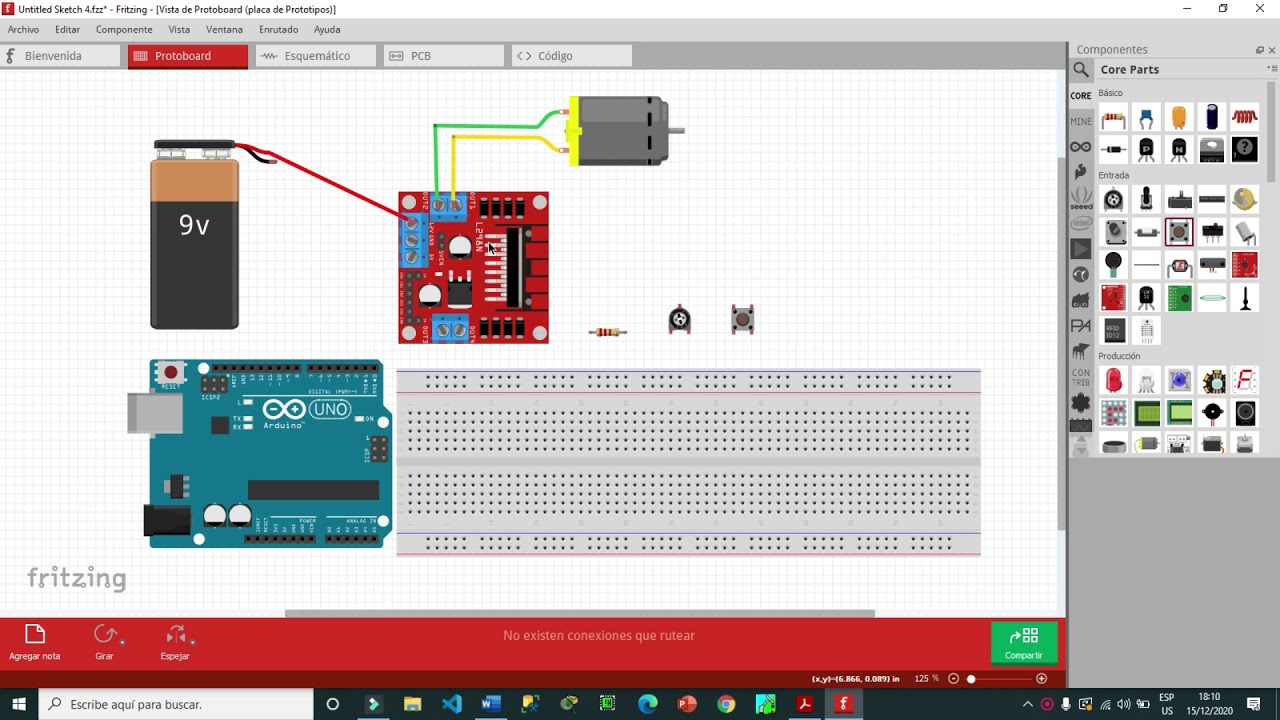Pick the LED dot matrix part
Viewport: 1280px width, 720px height.
1113,412
